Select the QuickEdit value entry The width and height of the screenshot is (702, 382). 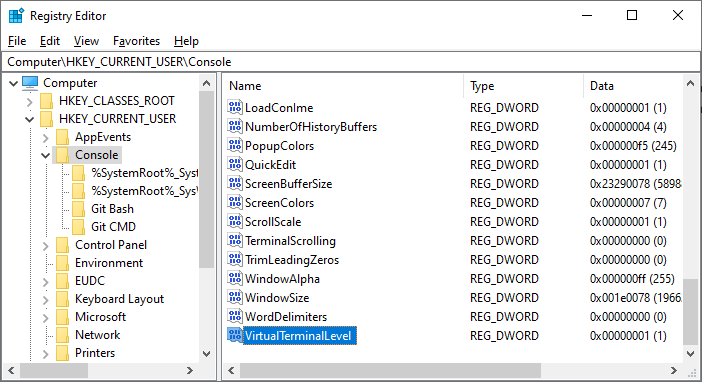270,165
